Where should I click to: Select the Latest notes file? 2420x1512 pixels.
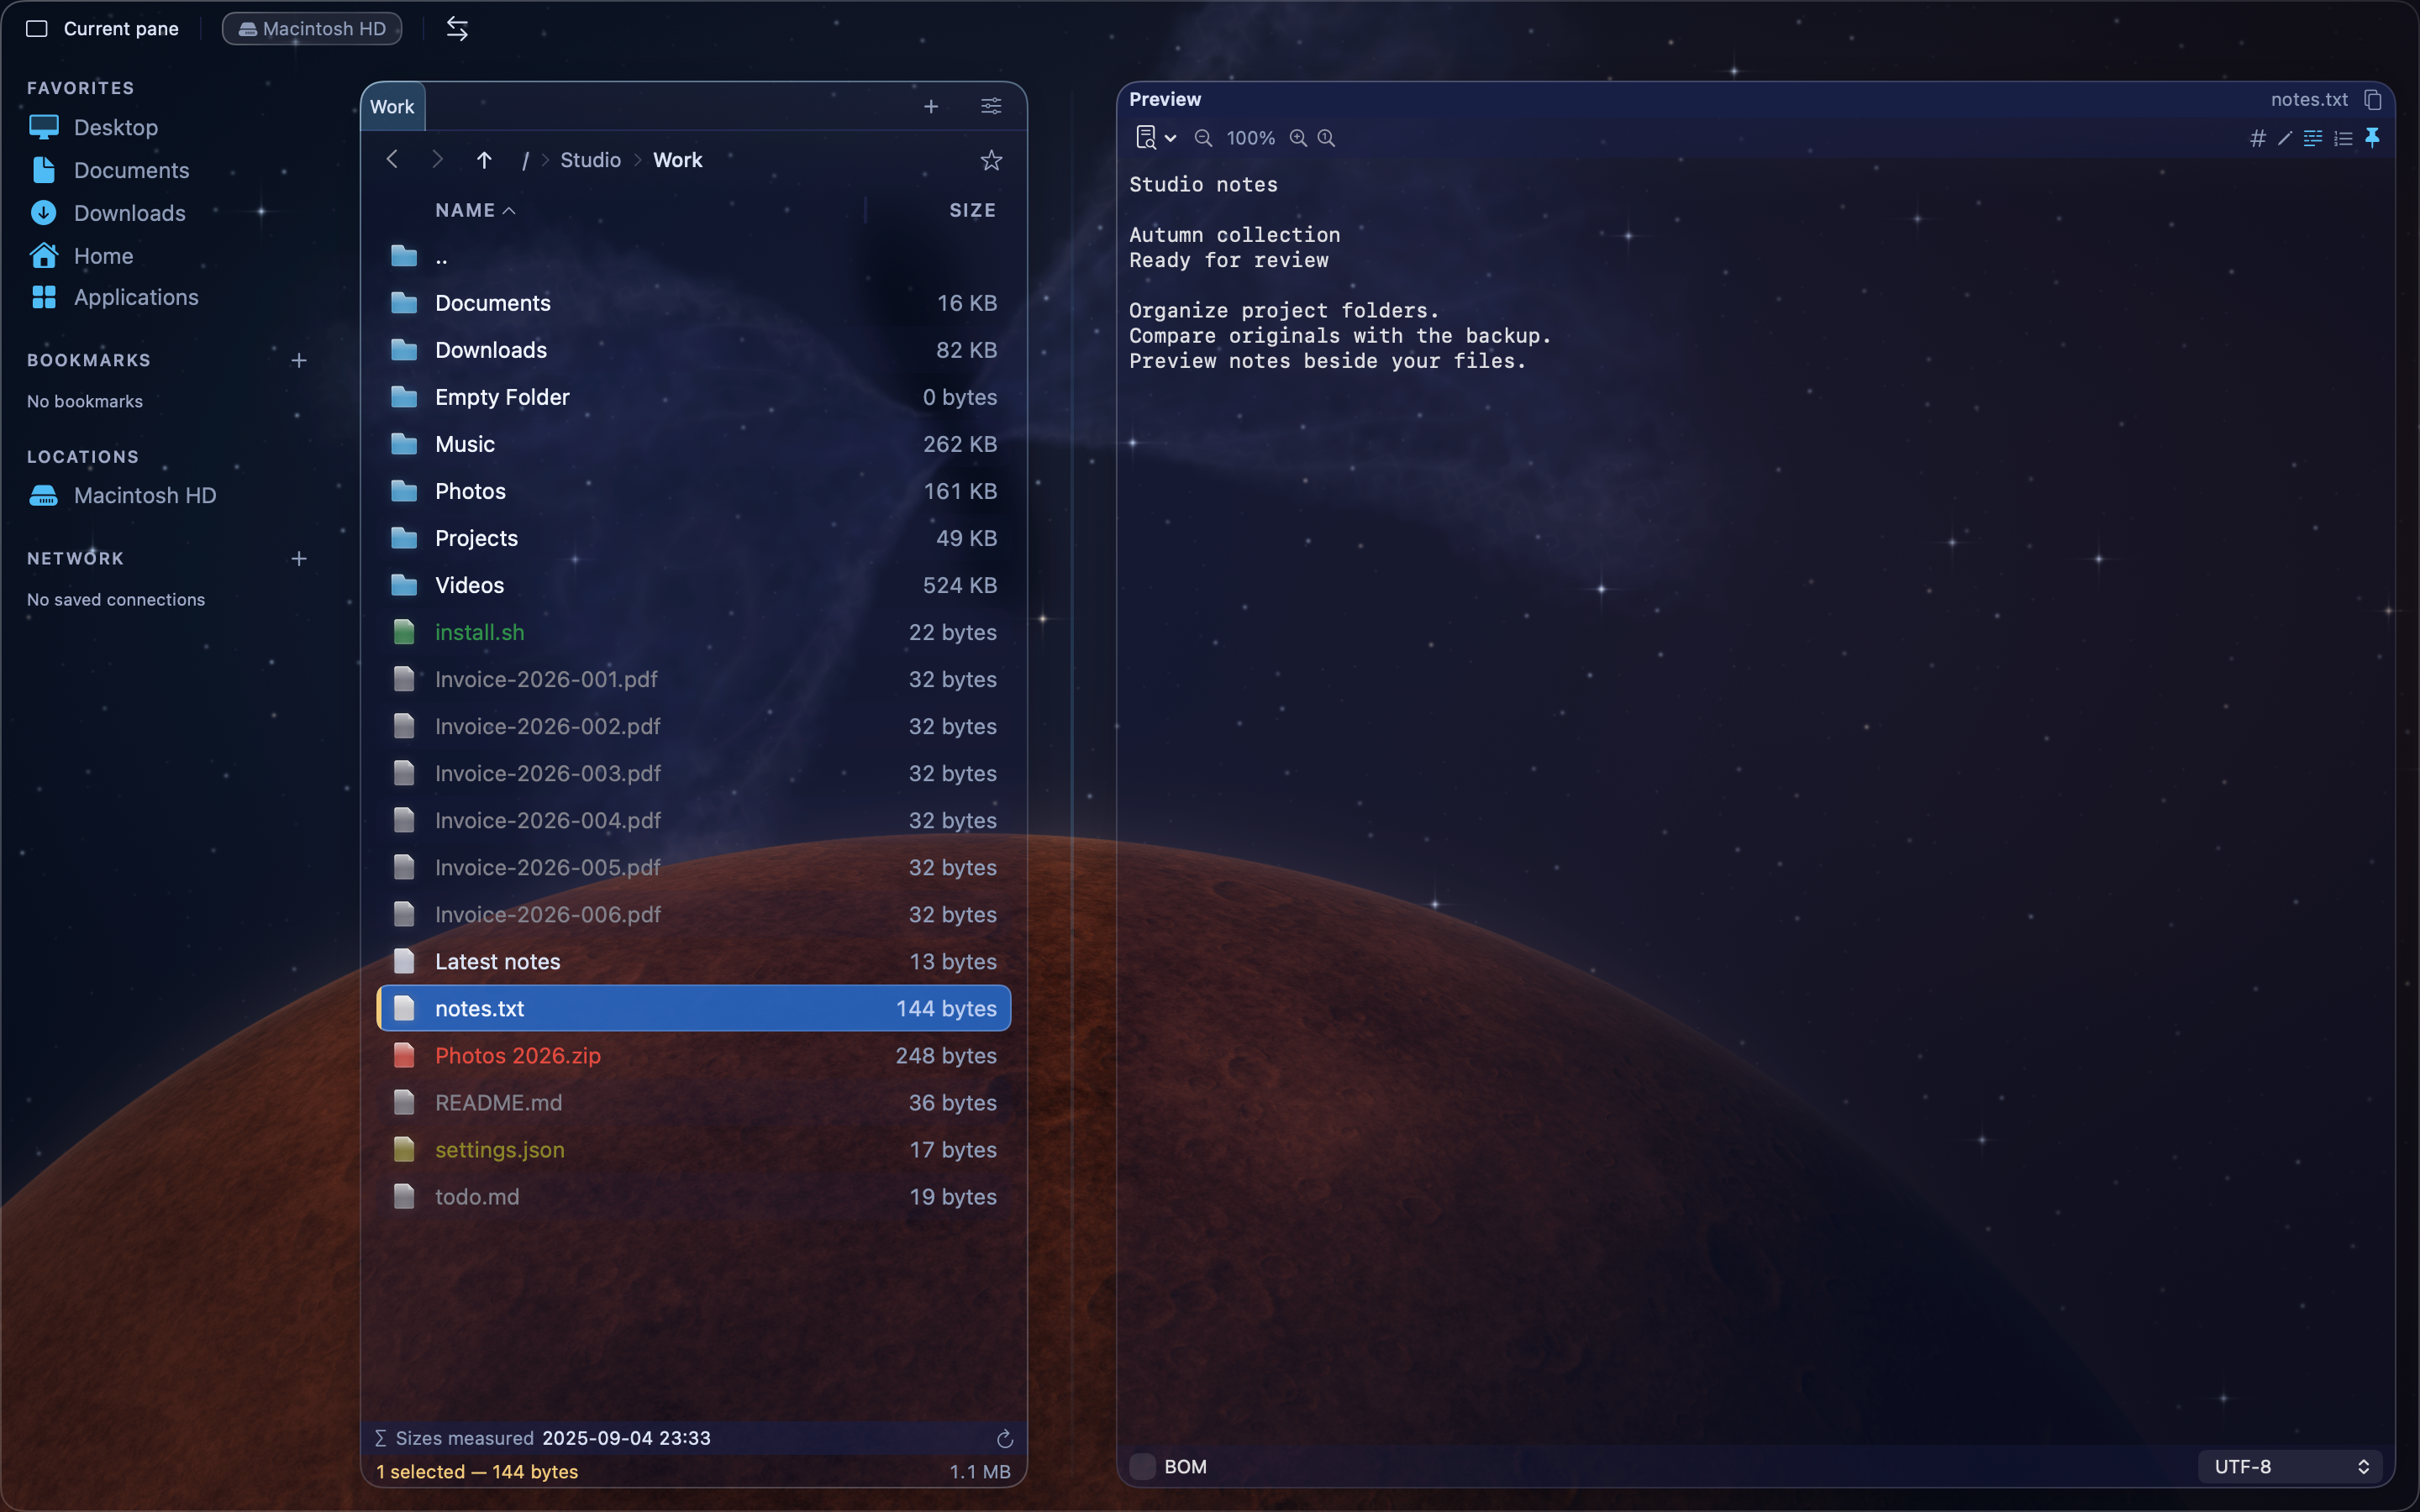click(694, 961)
